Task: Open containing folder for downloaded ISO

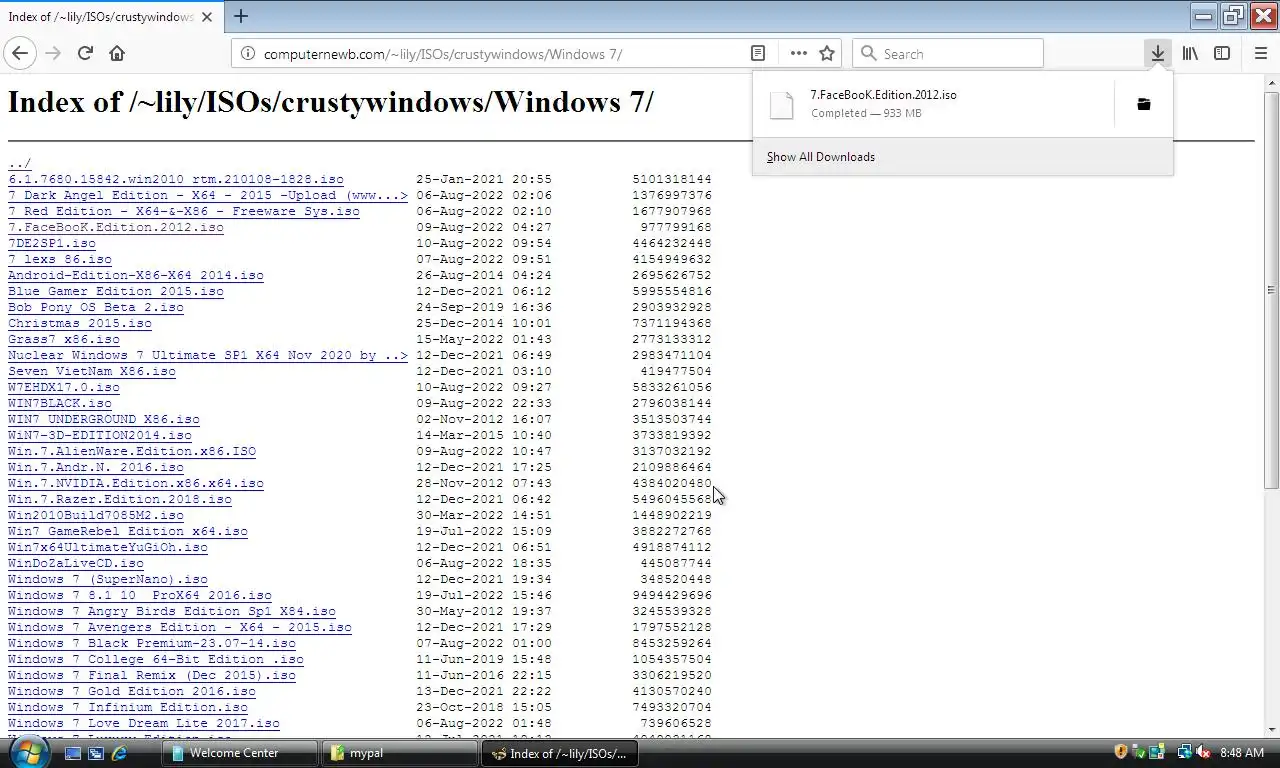Action: pyautogui.click(x=1144, y=104)
